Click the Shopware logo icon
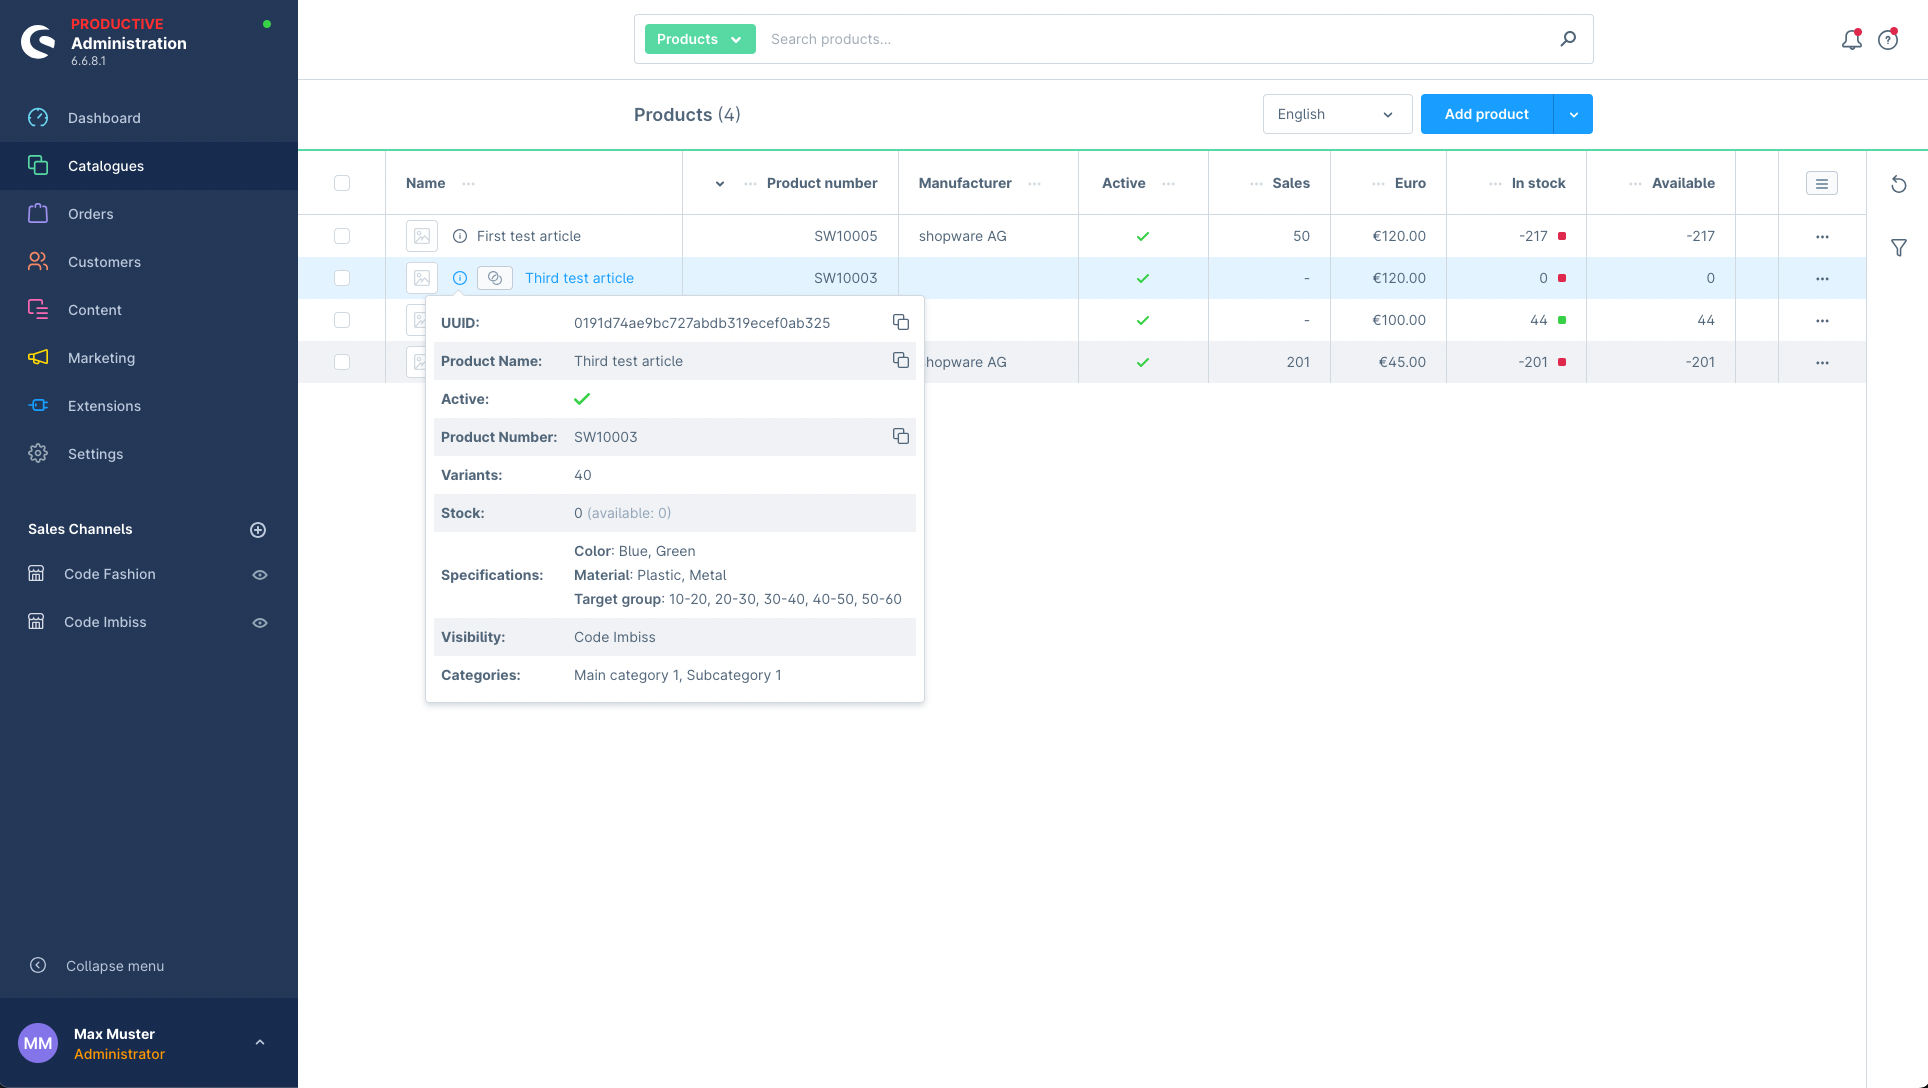This screenshot has width=1928, height=1088. tap(39, 42)
